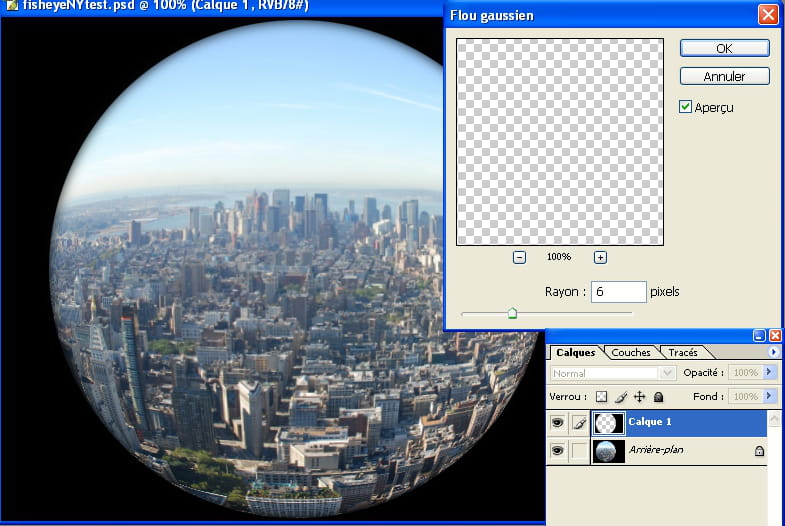Screen dimensions: 785x526
Task: Close the layers palette
Action: (x=775, y=335)
